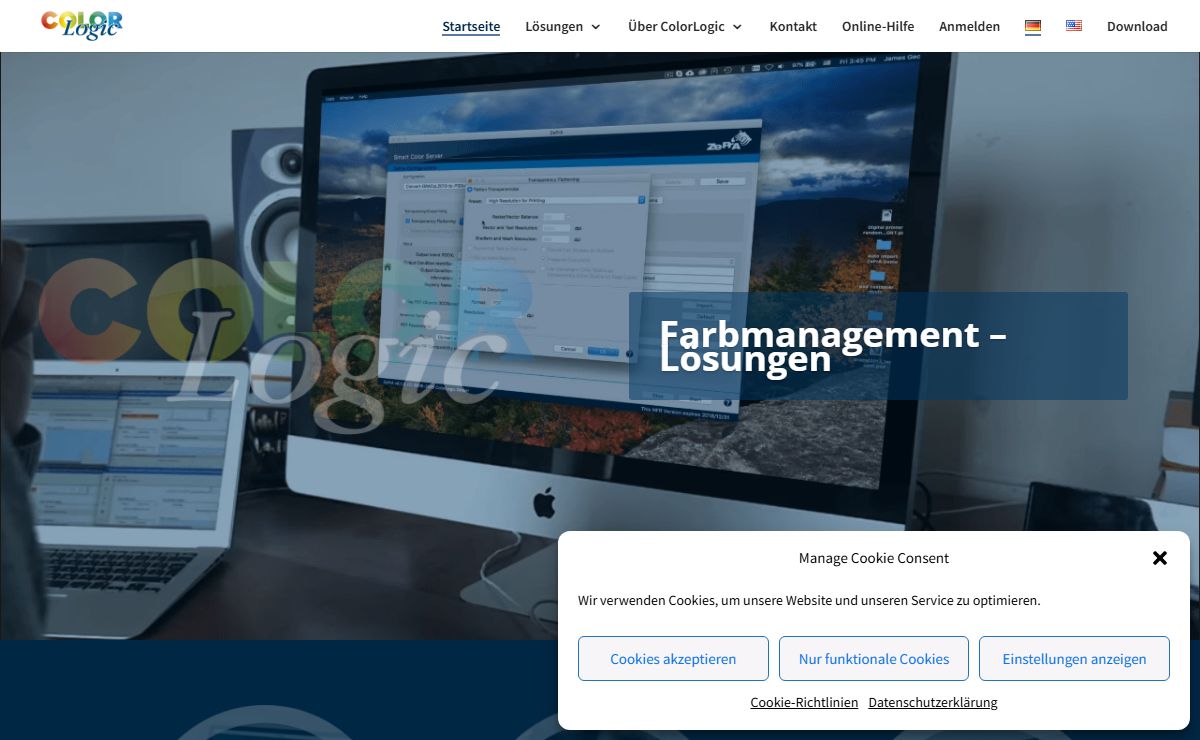Click the cookie notice text about Website optimieren
The height and width of the screenshot is (740, 1200).
pyautogui.click(x=809, y=601)
